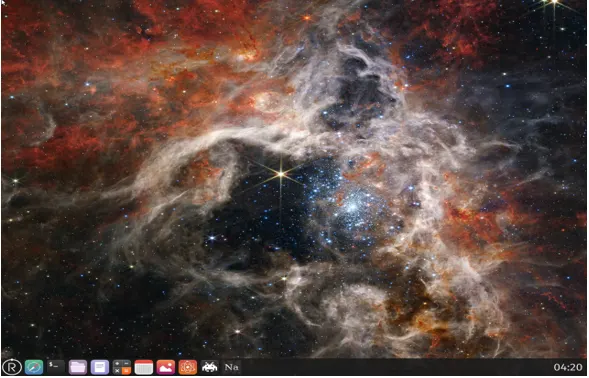The width and height of the screenshot is (589, 378).
Task: Launch the space invader games app
Action: coord(210,367)
